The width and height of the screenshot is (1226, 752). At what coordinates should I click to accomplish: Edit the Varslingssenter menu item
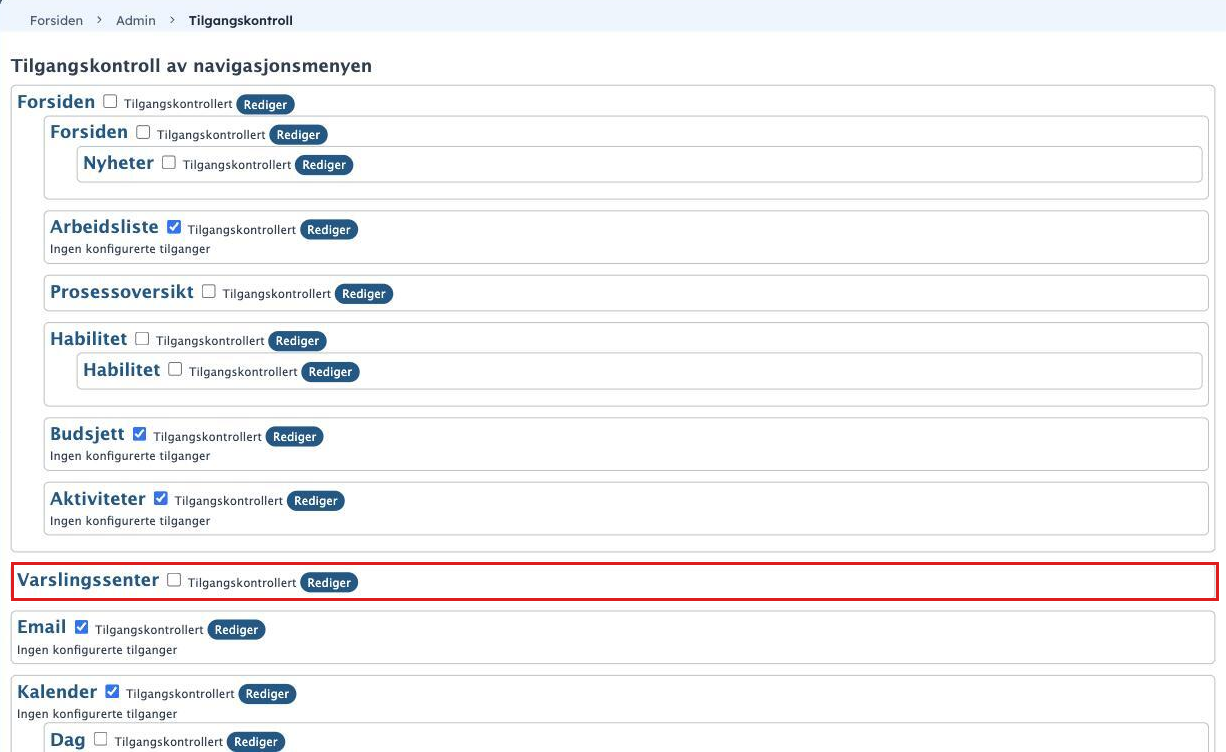click(x=329, y=583)
